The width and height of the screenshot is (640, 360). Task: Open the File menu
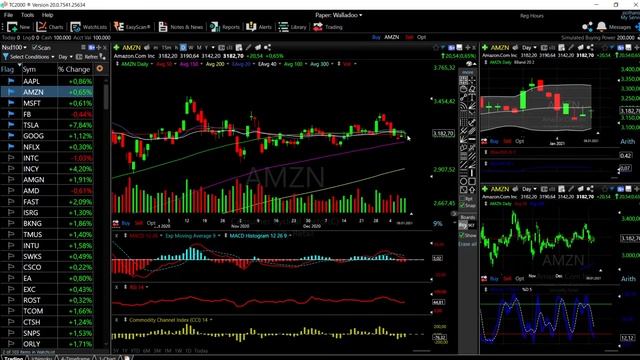8,15
